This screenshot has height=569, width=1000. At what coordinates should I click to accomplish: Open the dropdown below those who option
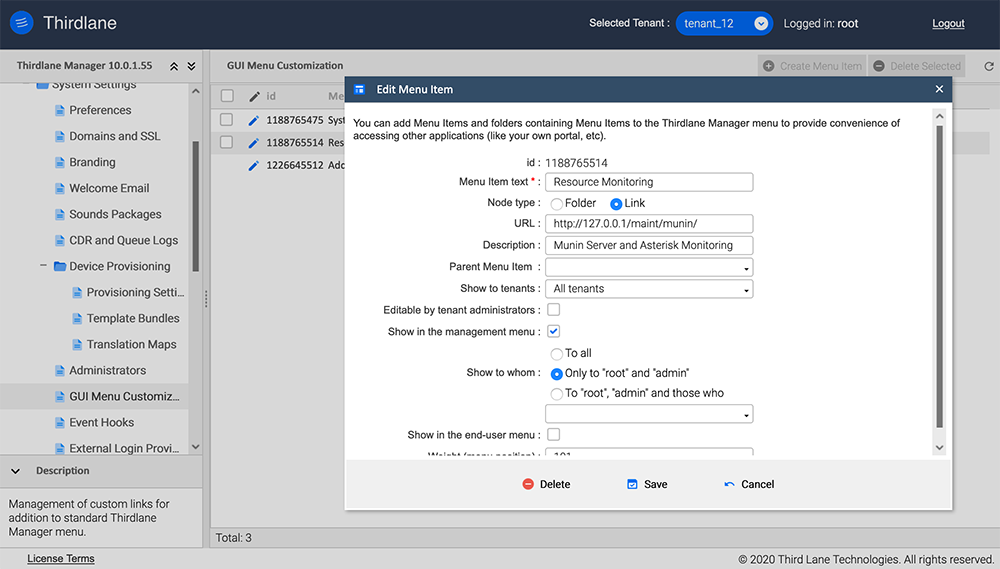[x=649, y=414]
